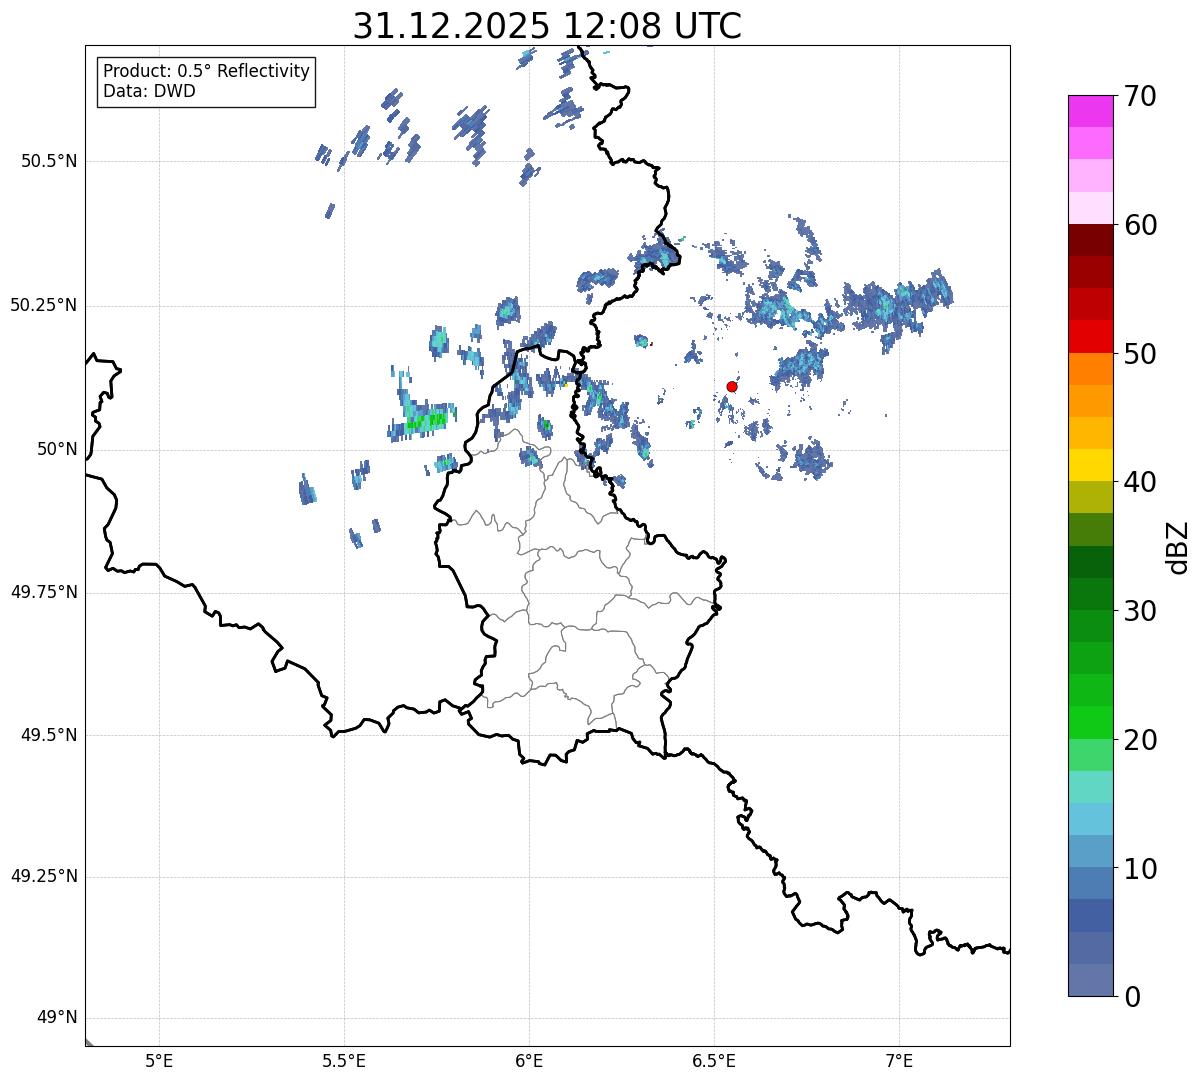
Task: Click the "6°E" longitude label
Action: 529,1061
